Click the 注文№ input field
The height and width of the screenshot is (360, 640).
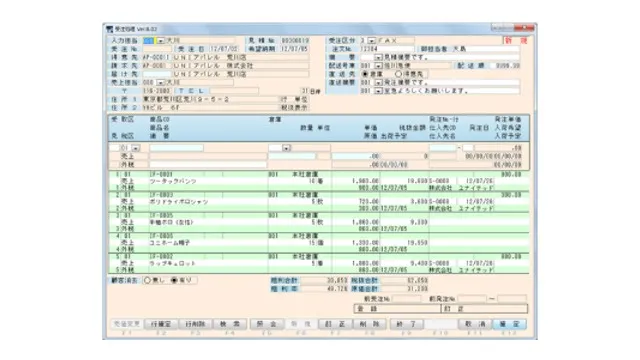387,49
